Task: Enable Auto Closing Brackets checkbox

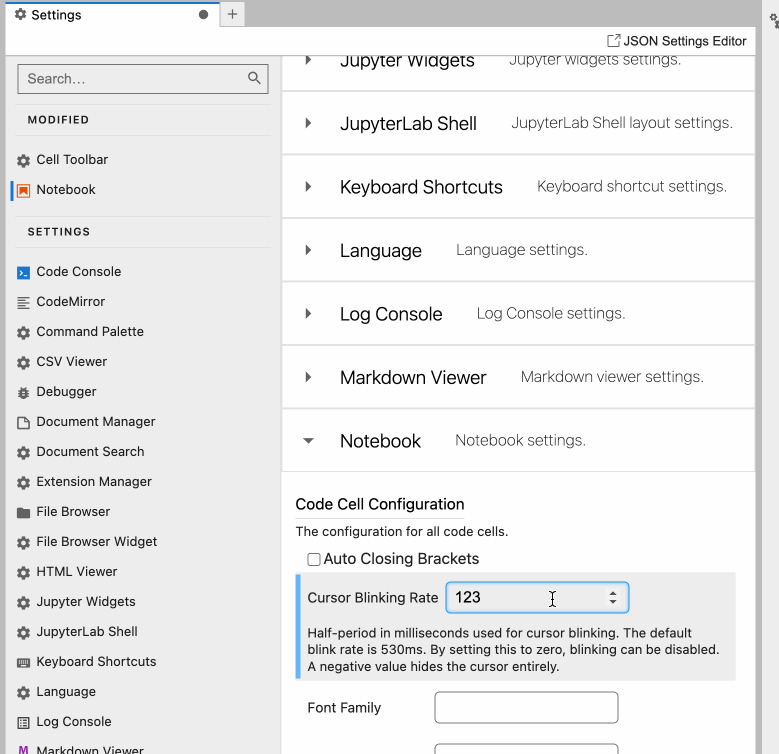Action: tap(313, 559)
